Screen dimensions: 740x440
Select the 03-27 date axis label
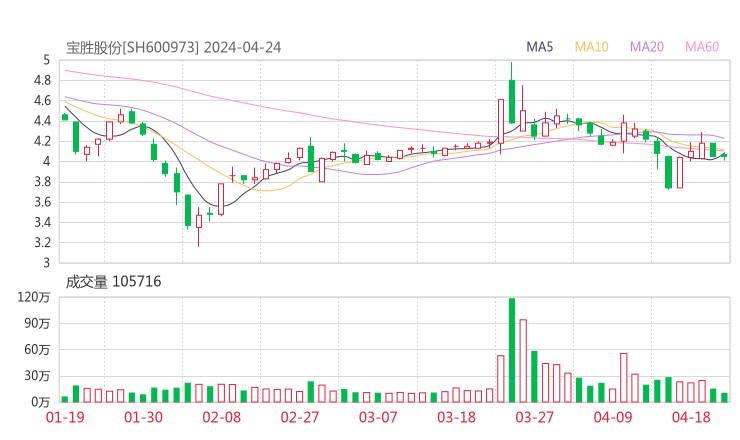coord(534,417)
